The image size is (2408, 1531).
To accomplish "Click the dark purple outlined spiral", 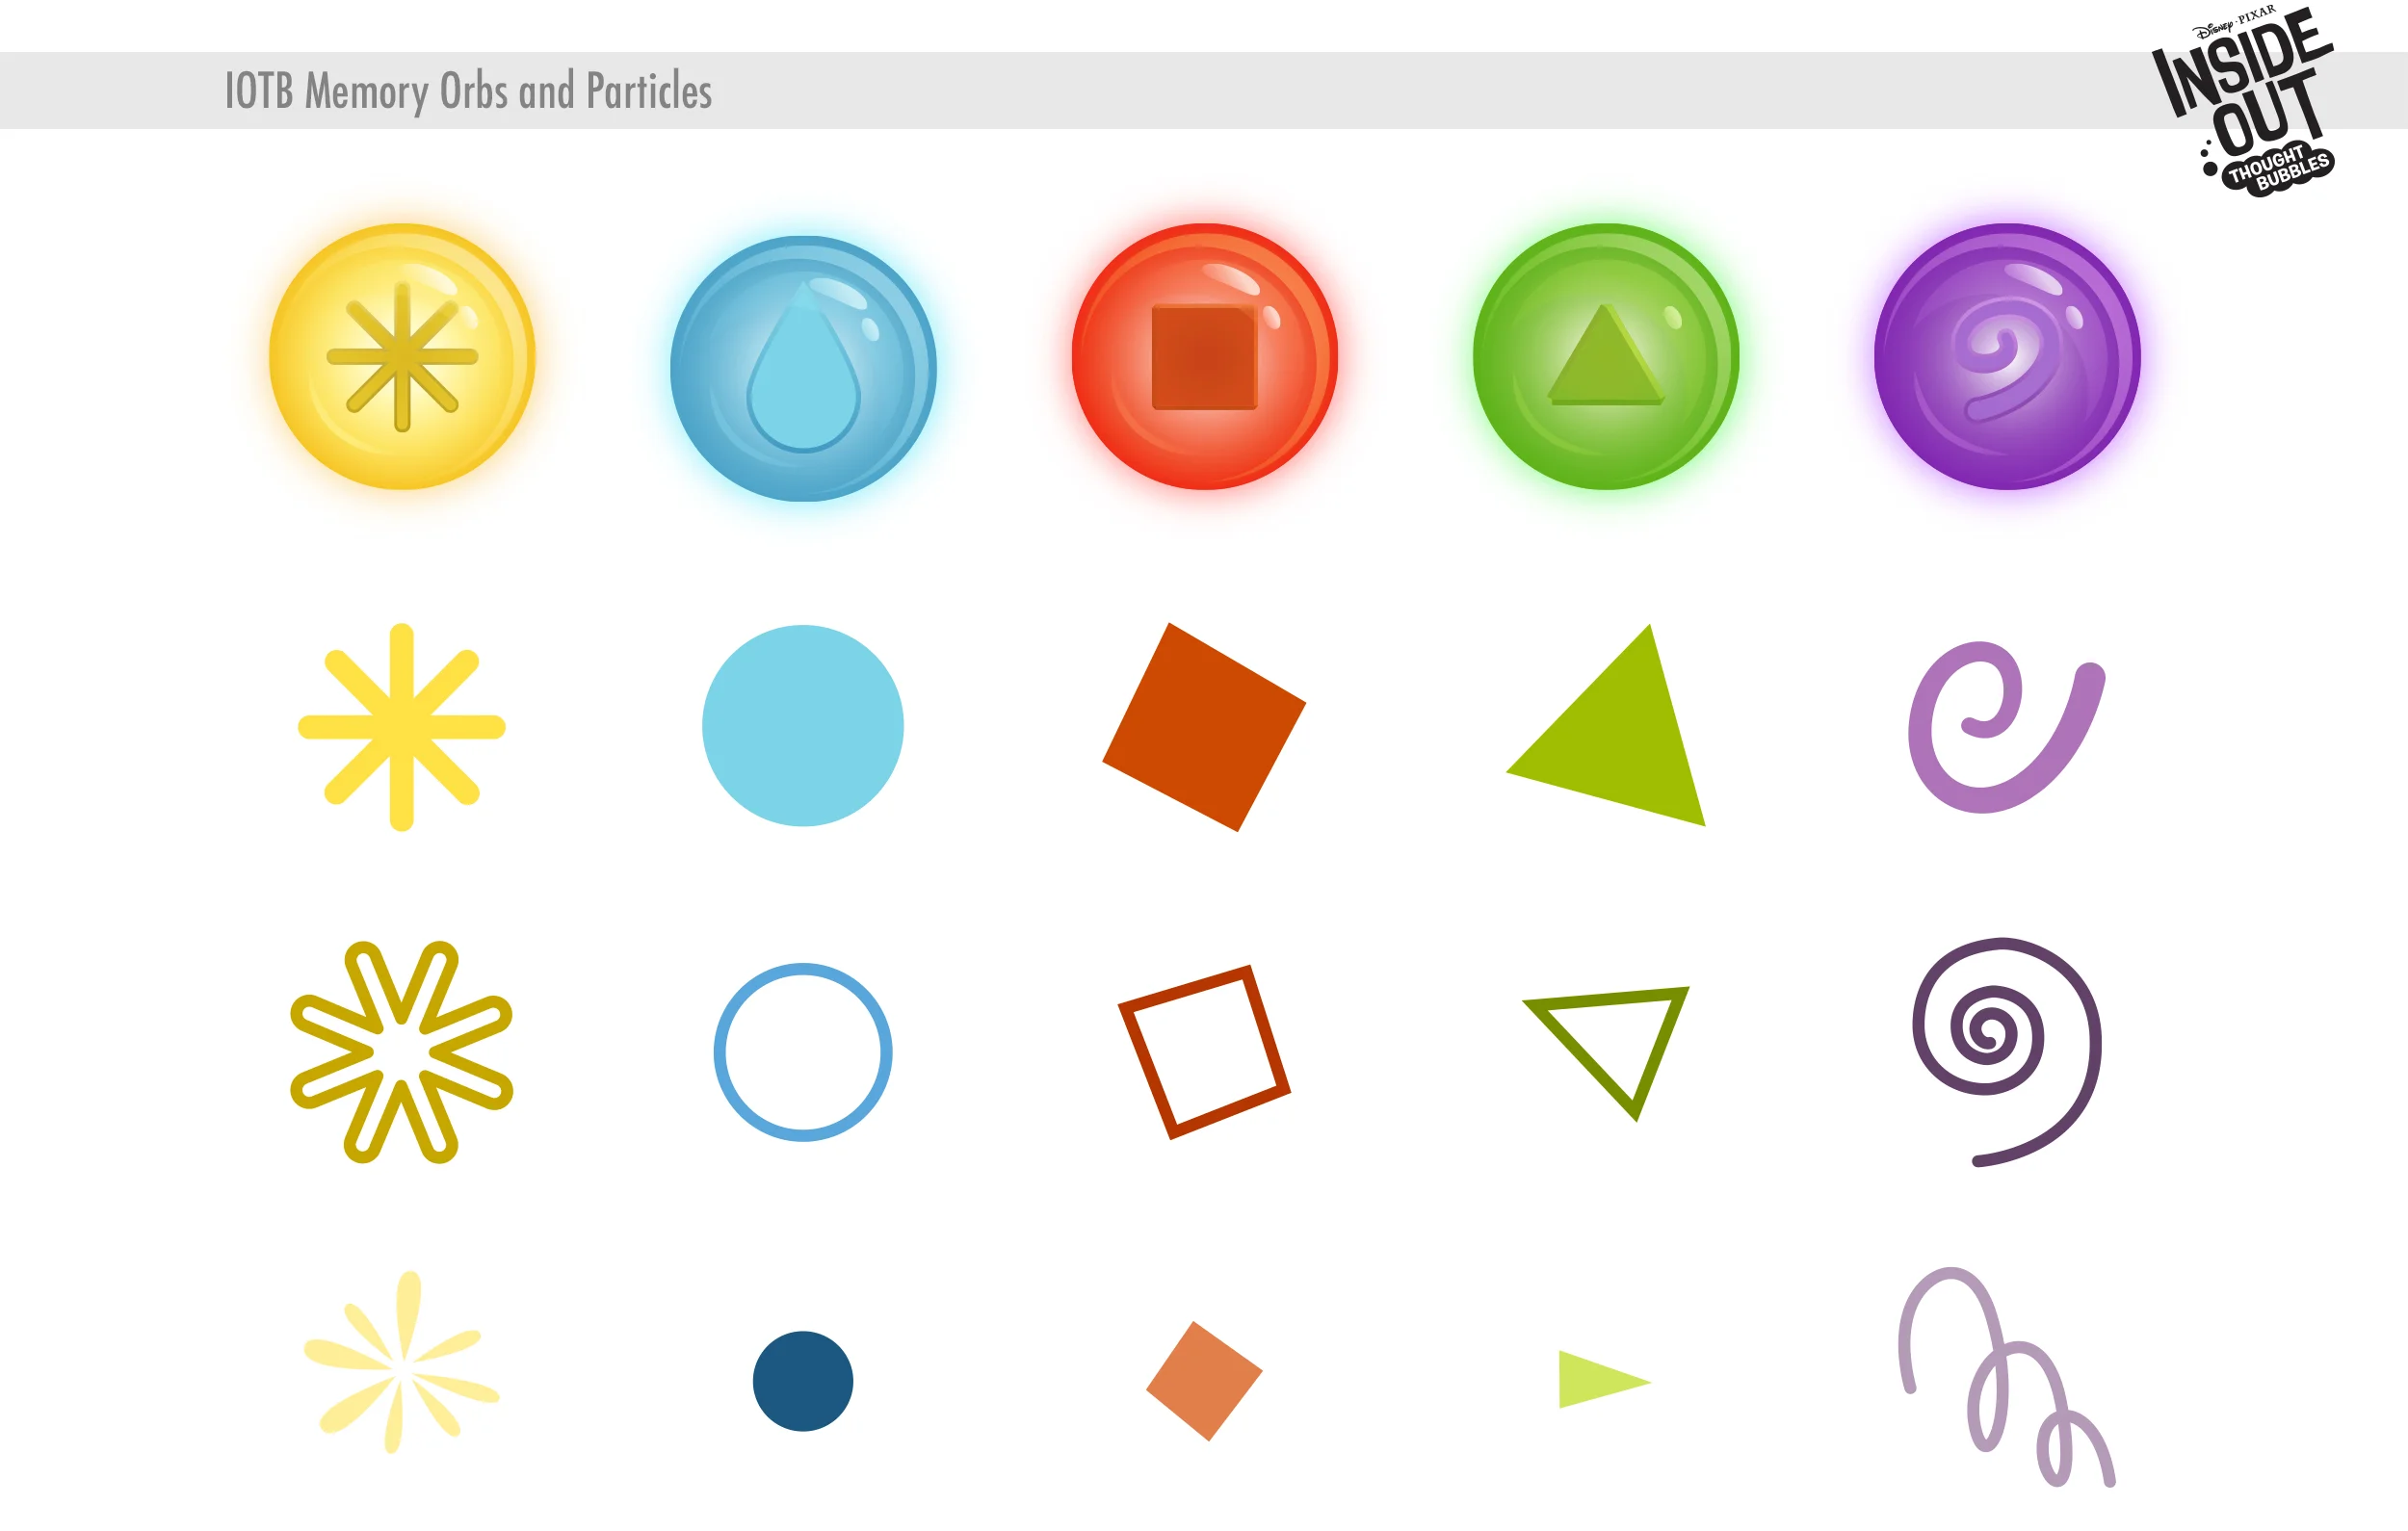I will tap(2006, 1052).
